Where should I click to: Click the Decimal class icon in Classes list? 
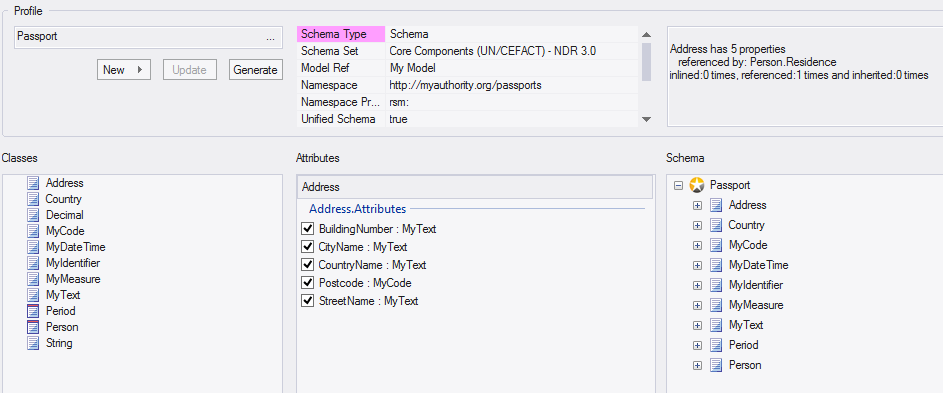(x=32, y=215)
